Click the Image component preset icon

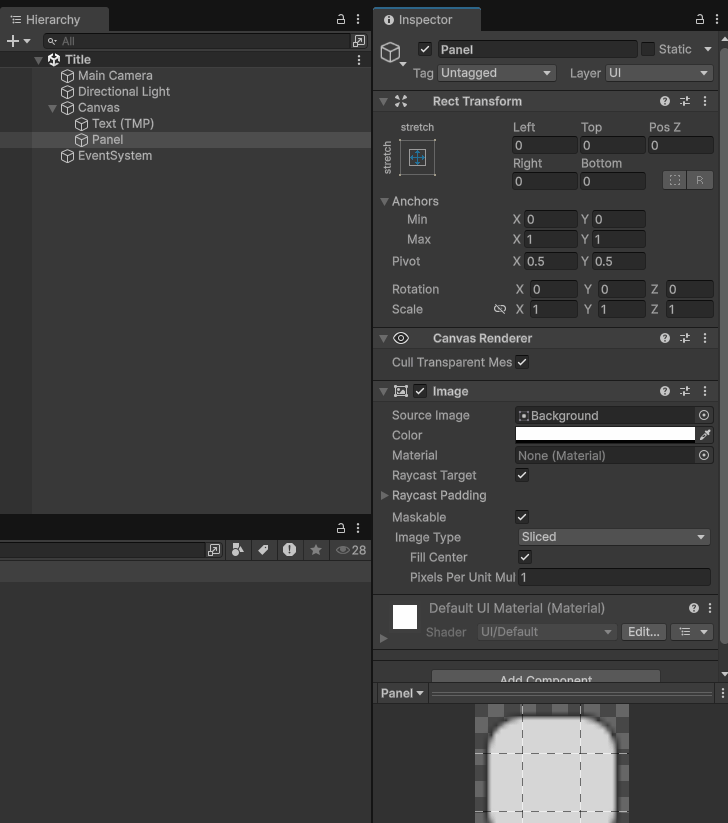685,391
